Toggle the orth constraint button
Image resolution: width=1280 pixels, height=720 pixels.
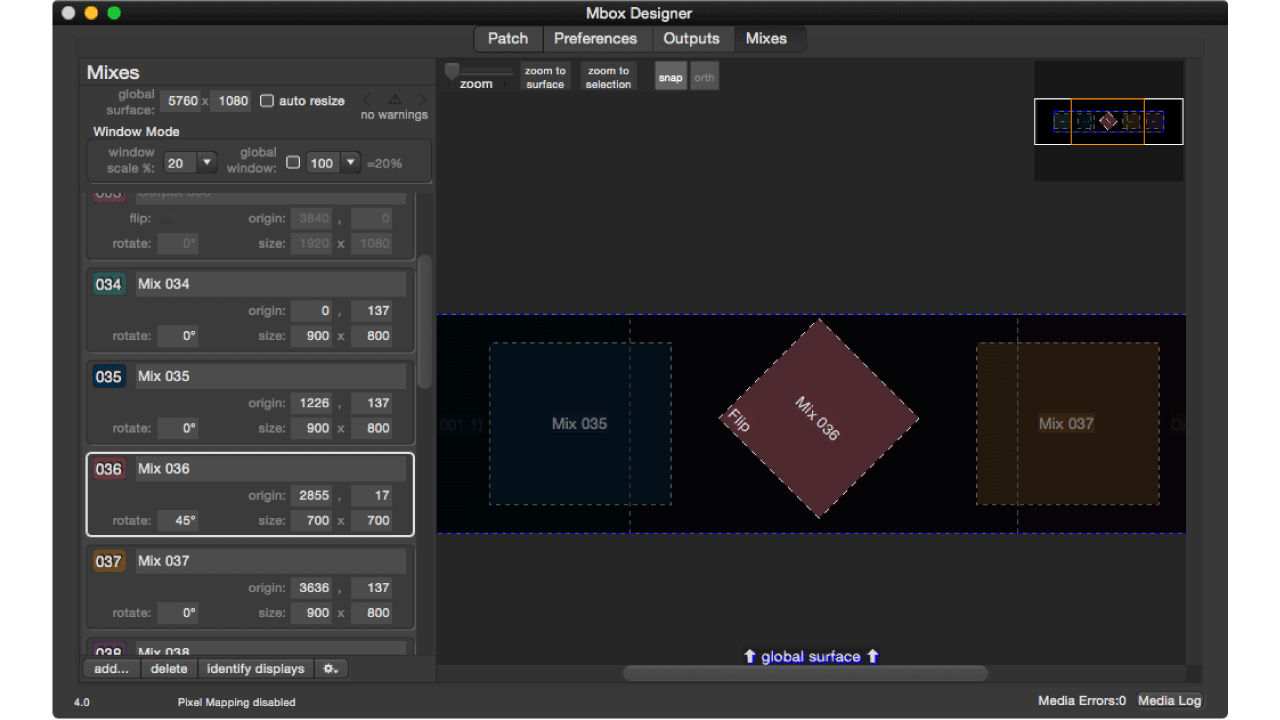coord(704,77)
